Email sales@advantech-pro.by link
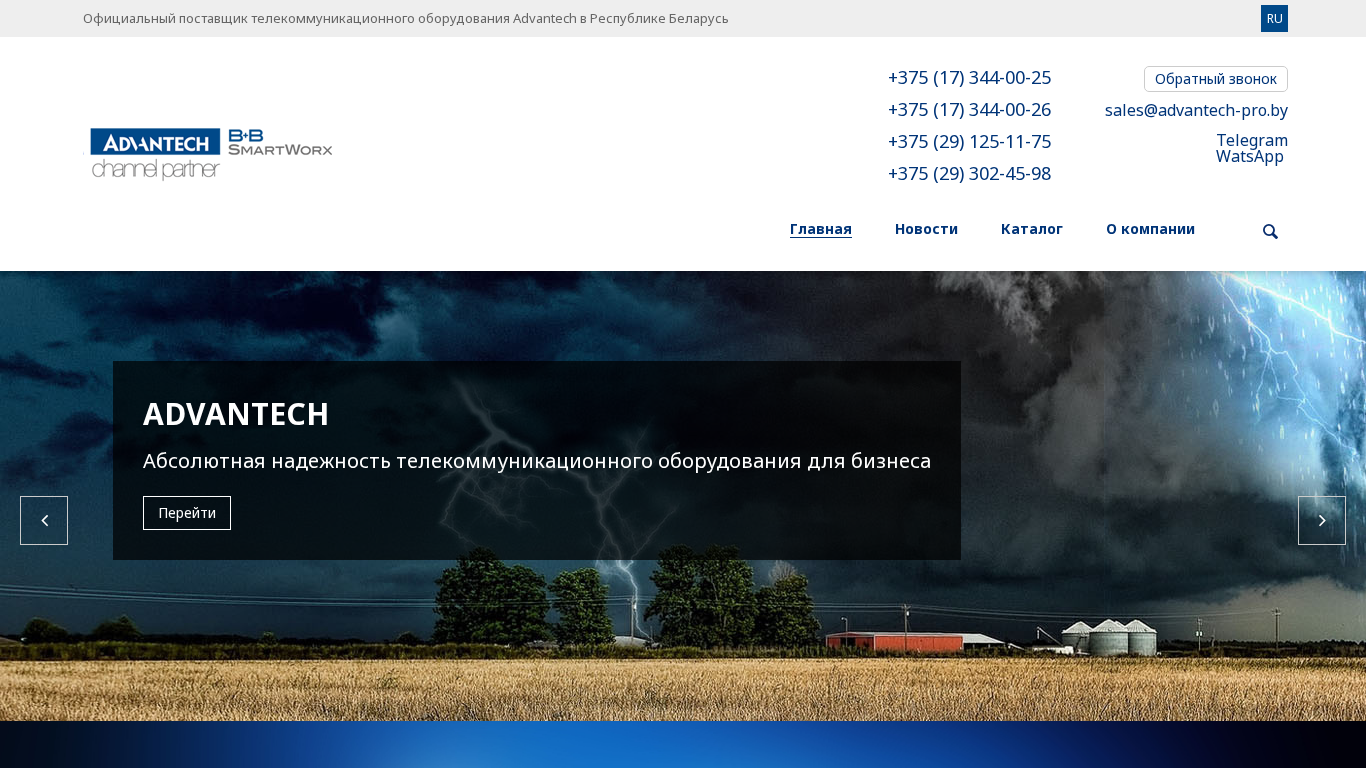Viewport: 1366px width, 768px height. tap(1196, 110)
